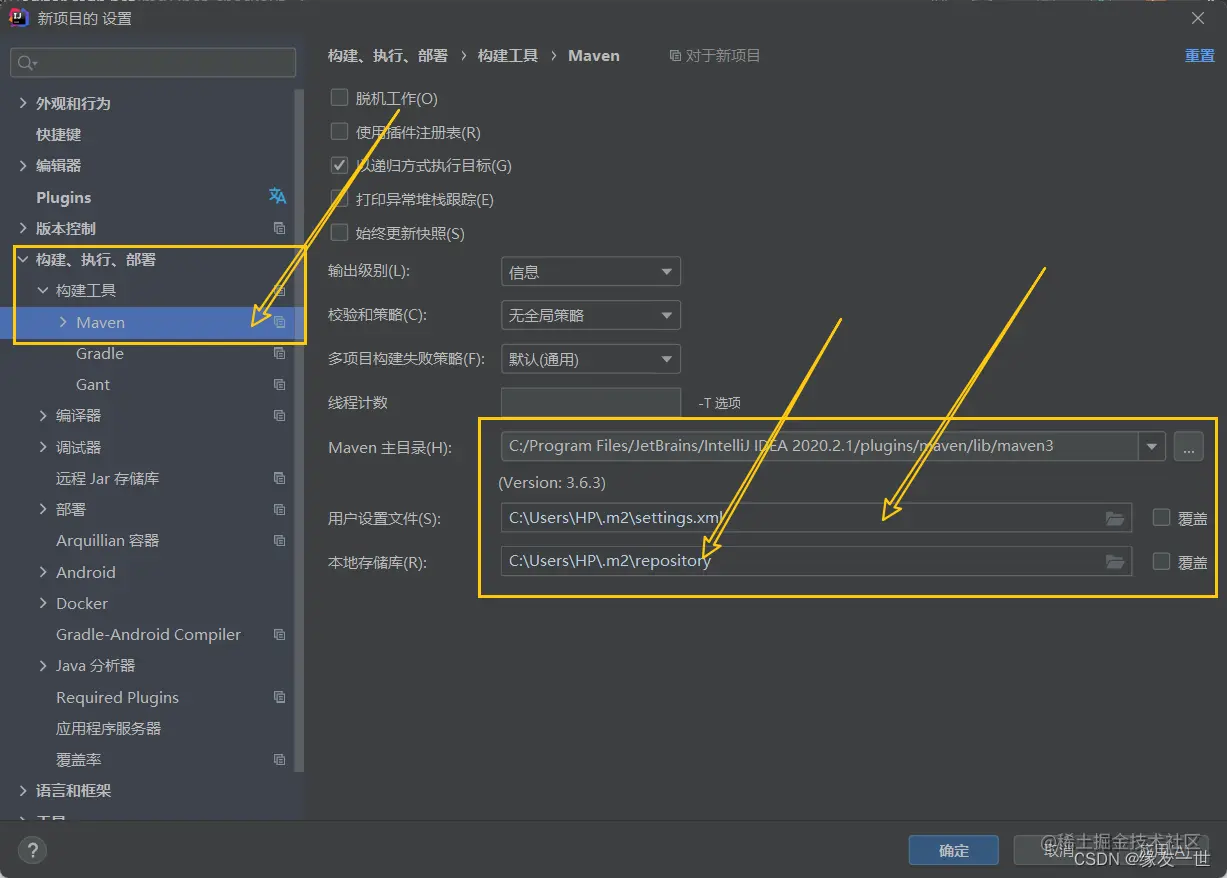The height and width of the screenshot is (878, 1227).
Task: Click the project-level icon beside 远程 Jar 存储库
Action: click(280, 478)
